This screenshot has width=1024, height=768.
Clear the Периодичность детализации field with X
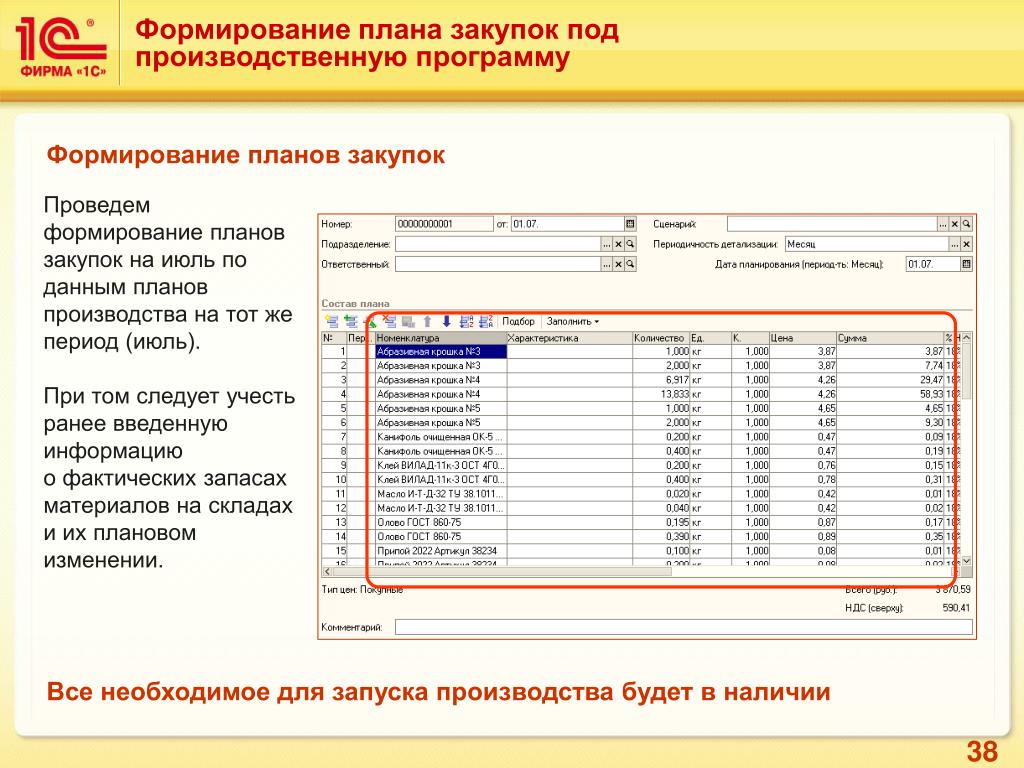[x=967, y=244]
